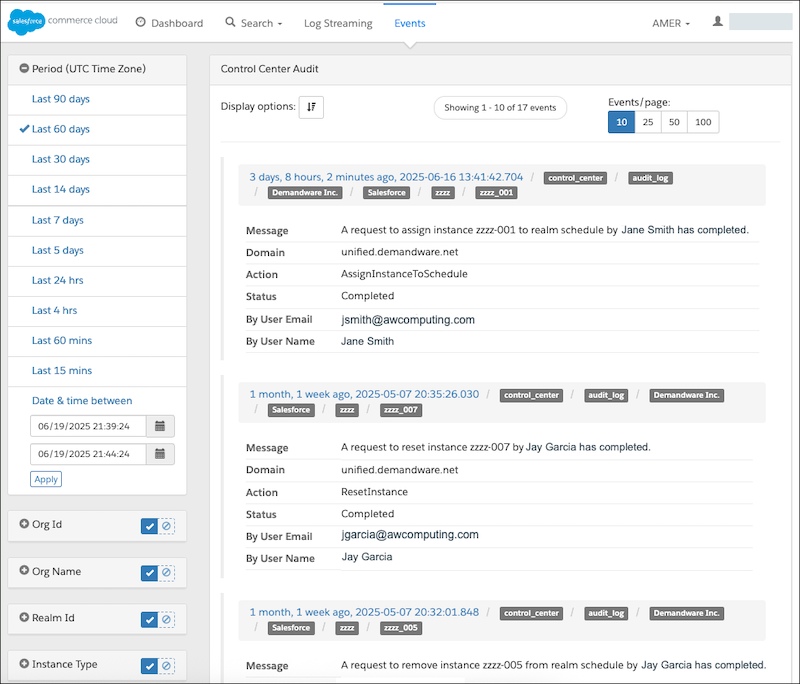Image resolution: width=800 pixels, height=684 pixels.
Task: Expand the Instance Type filter
Action: pyautogui.click(x=24, y=664)
